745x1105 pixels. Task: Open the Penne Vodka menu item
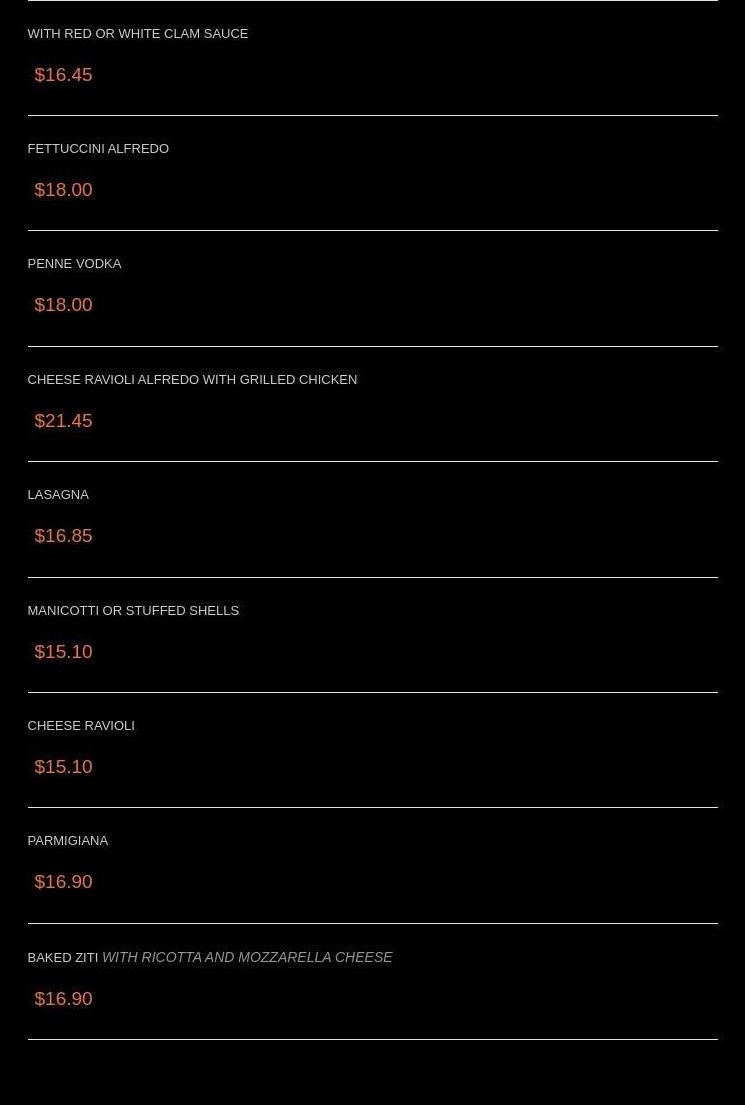click(x=74, y=264)
